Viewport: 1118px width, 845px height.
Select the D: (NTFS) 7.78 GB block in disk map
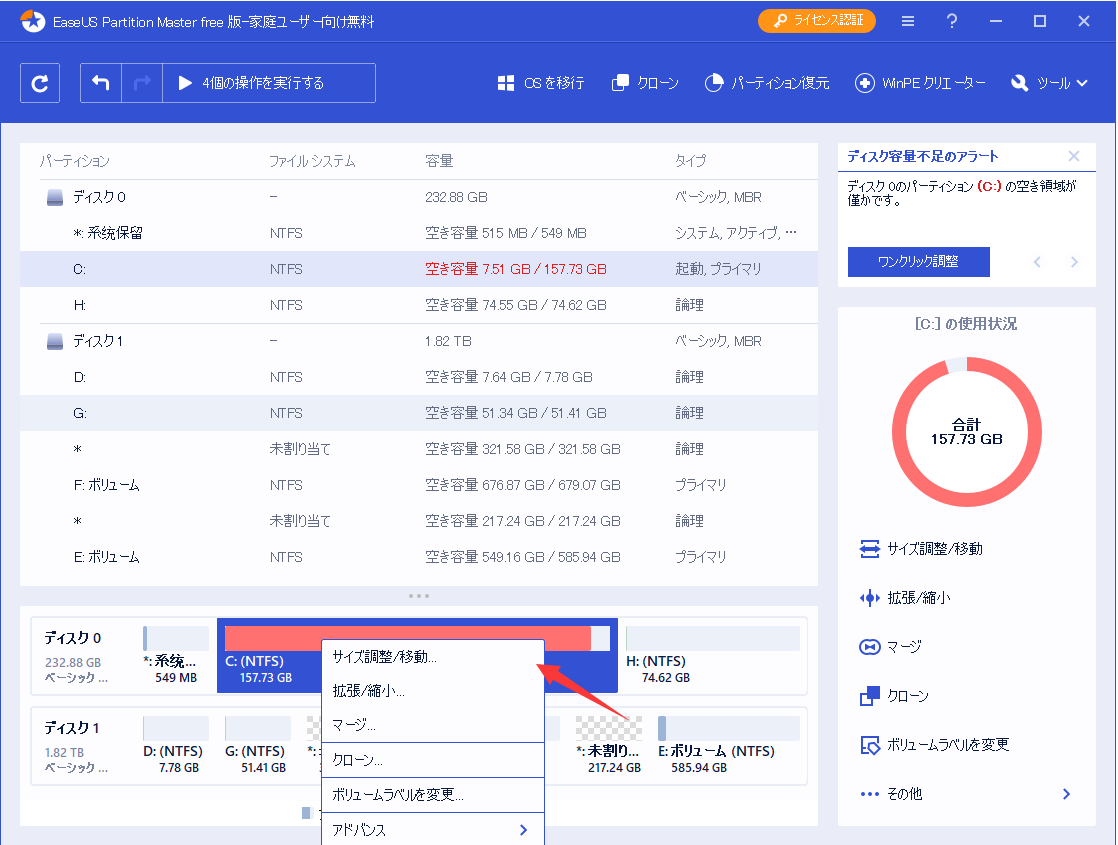pyautogui.click(x=175, y=745)
